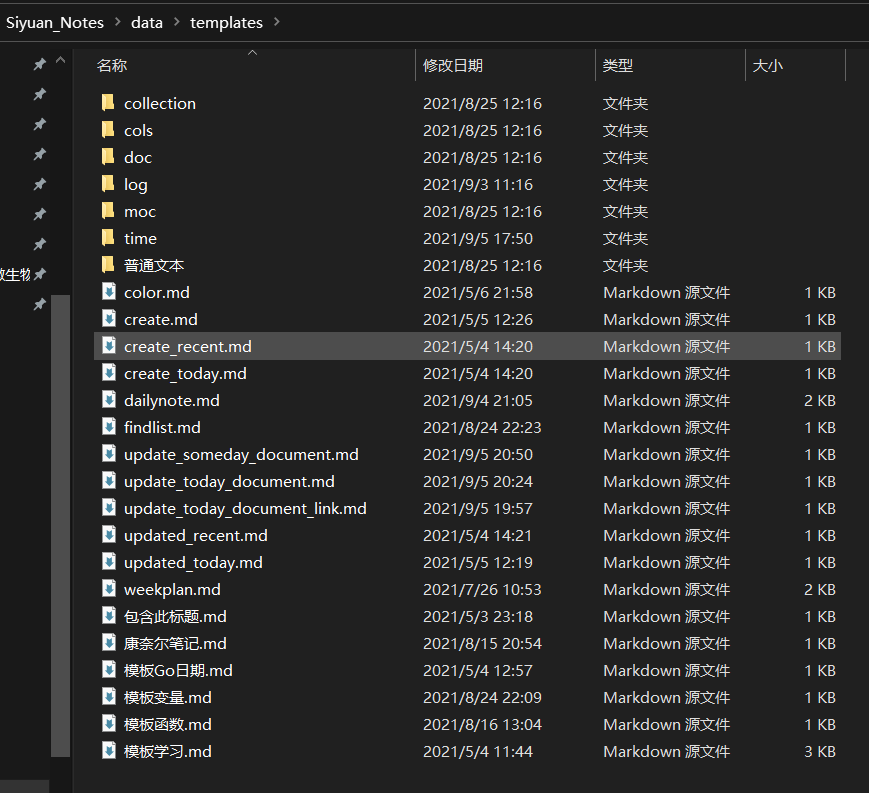Screen dimensions: 869x793
Task: Click the weekplan.md file icon
Action: [108, 589]
